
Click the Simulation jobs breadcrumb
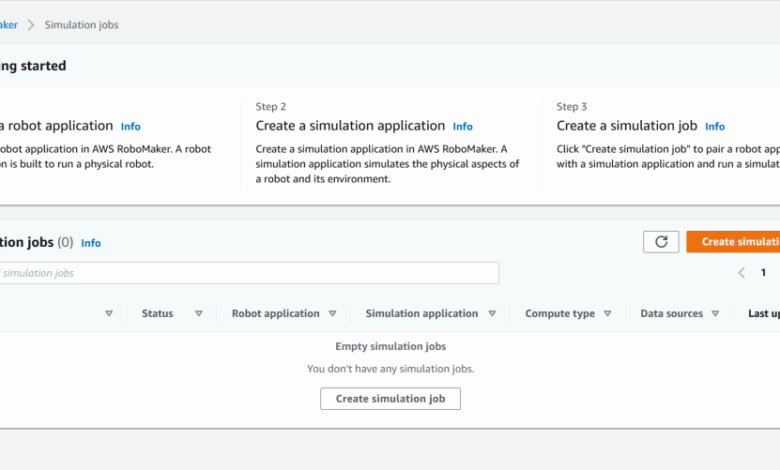coord(82,25)
